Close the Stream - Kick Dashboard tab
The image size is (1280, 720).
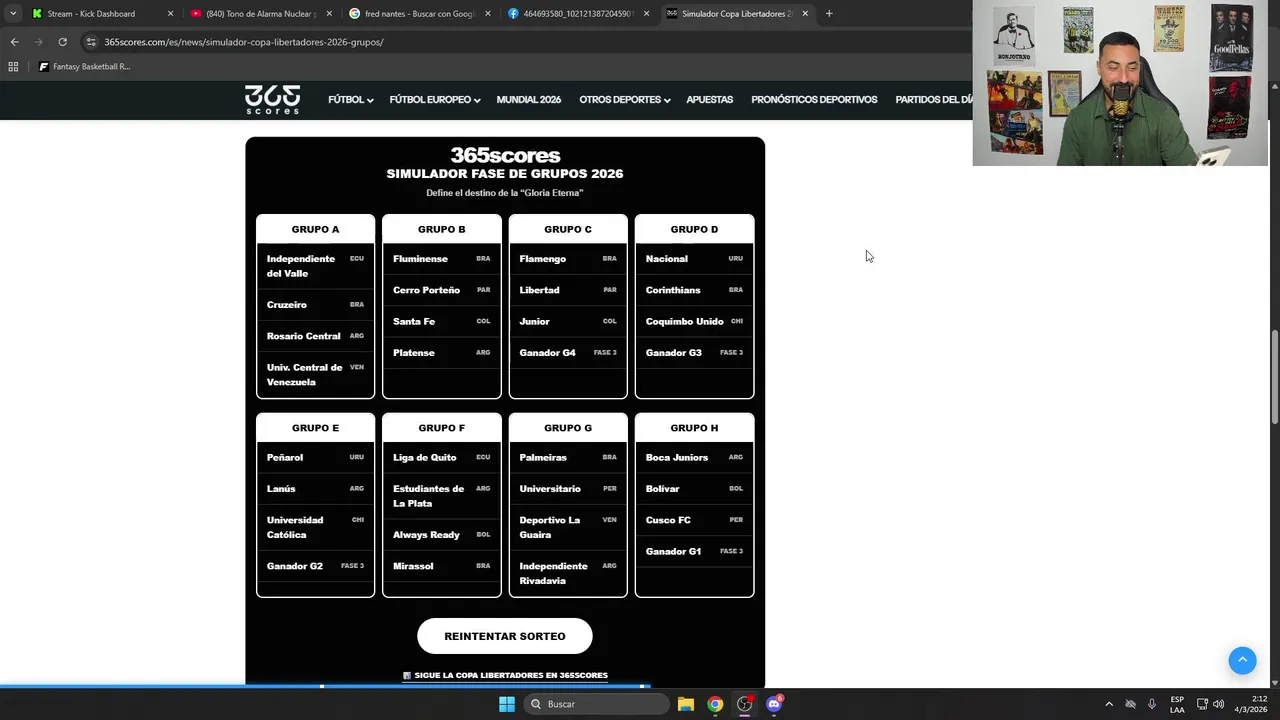pyautogui.click(x=170, y=14)
